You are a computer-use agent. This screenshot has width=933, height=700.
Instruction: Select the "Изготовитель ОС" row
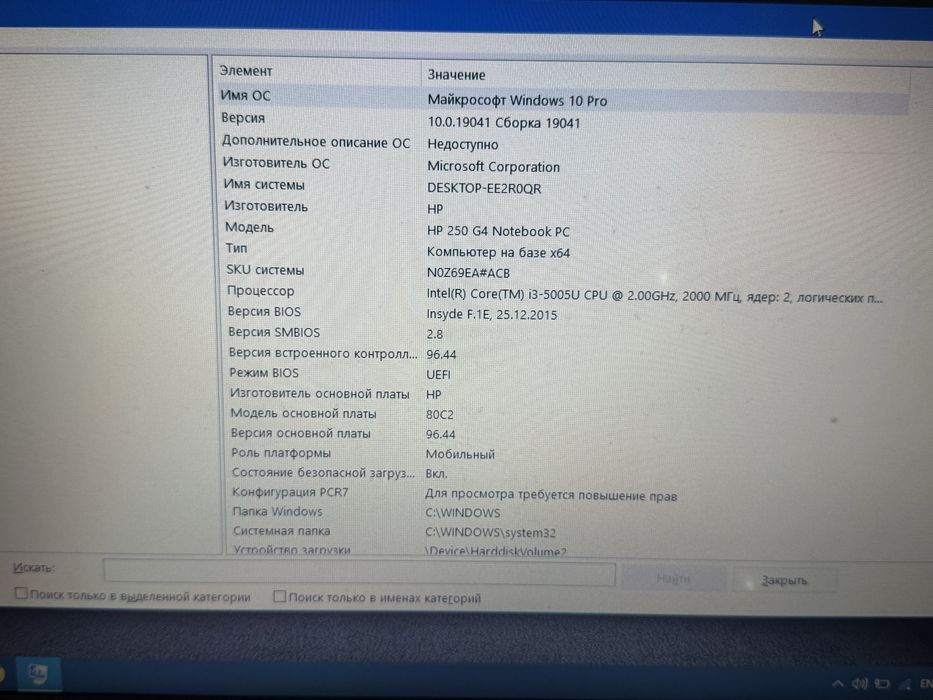coord(276,163)
